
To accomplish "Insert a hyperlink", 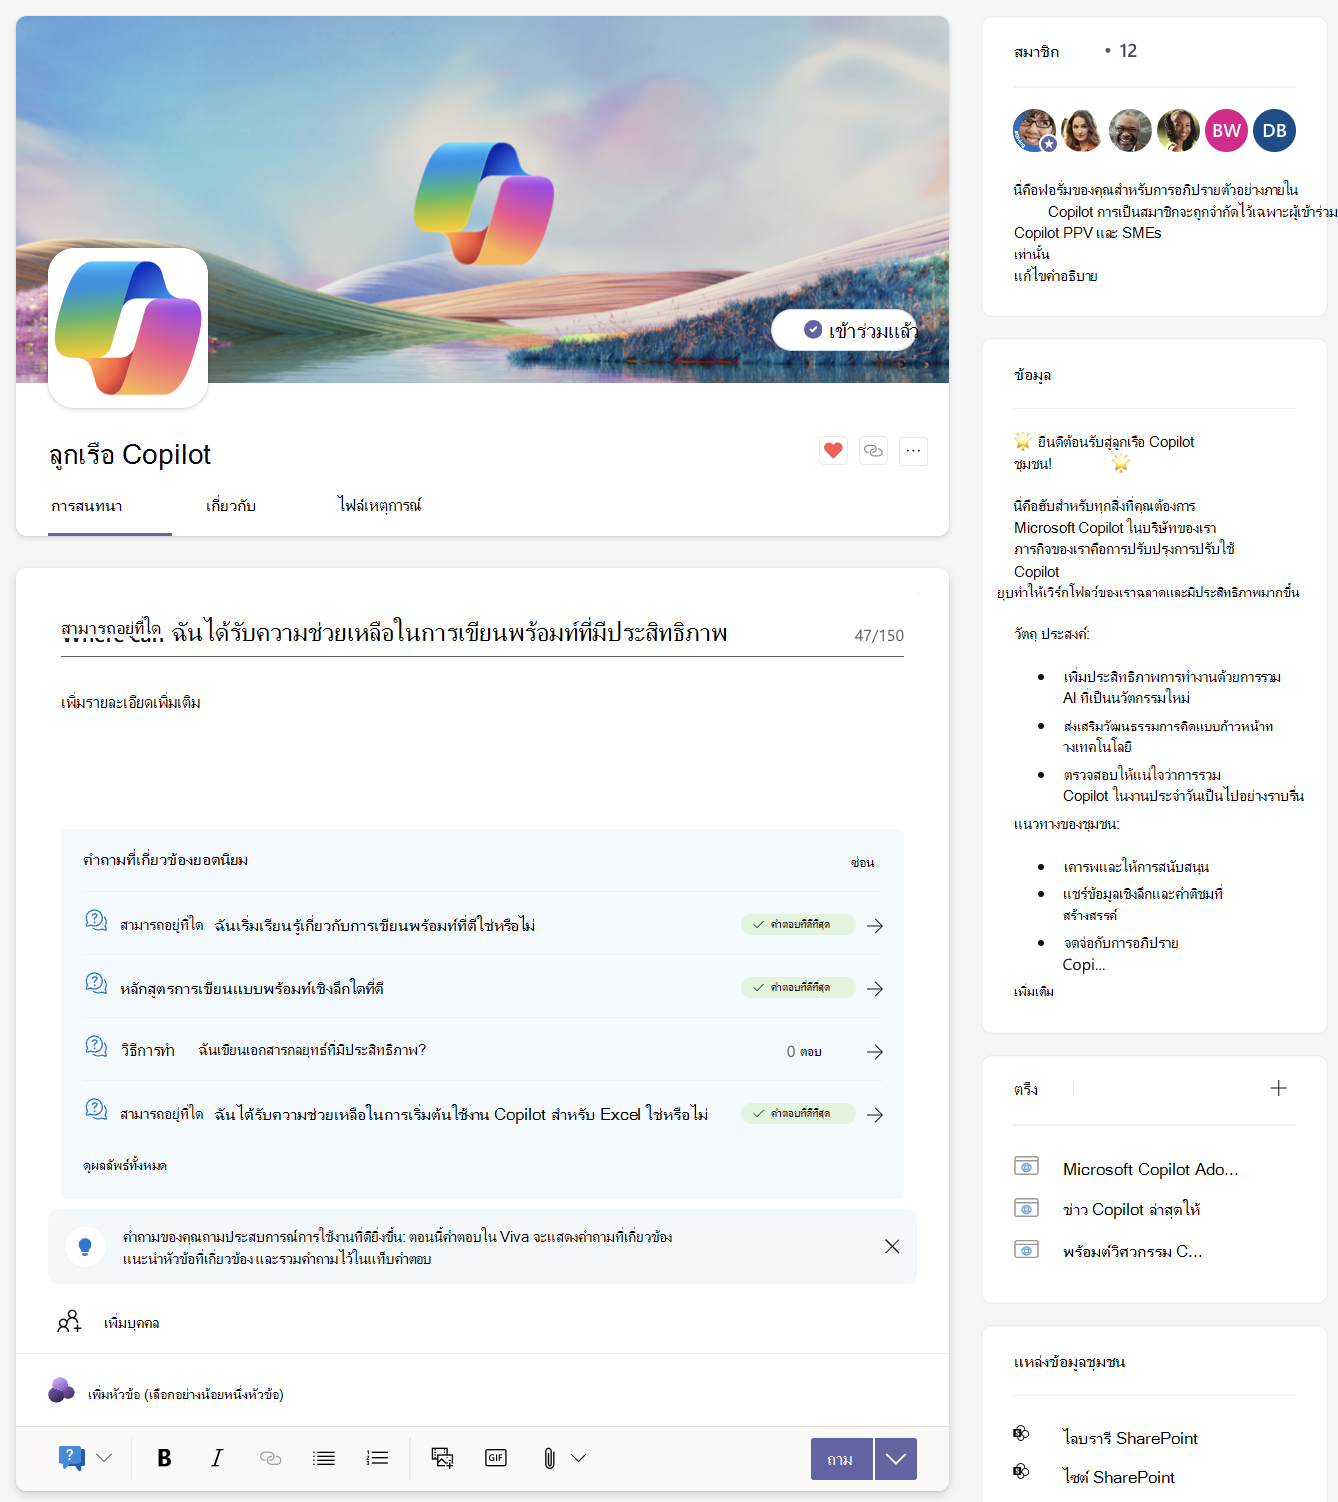I will point(270,1458).
